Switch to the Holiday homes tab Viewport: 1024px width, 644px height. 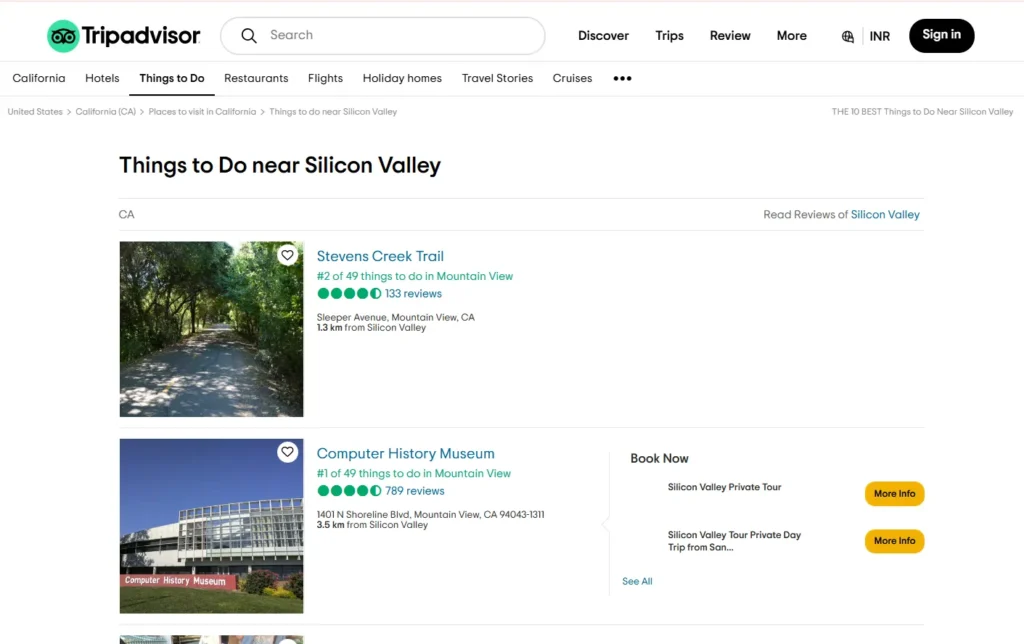(402, 78)
